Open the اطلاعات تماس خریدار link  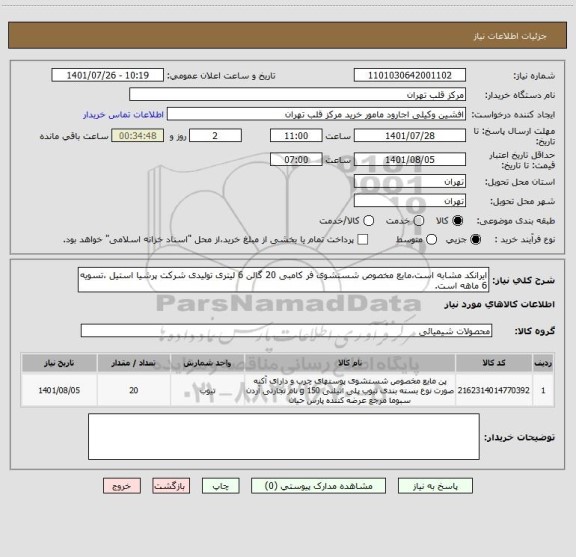point(123,115)
